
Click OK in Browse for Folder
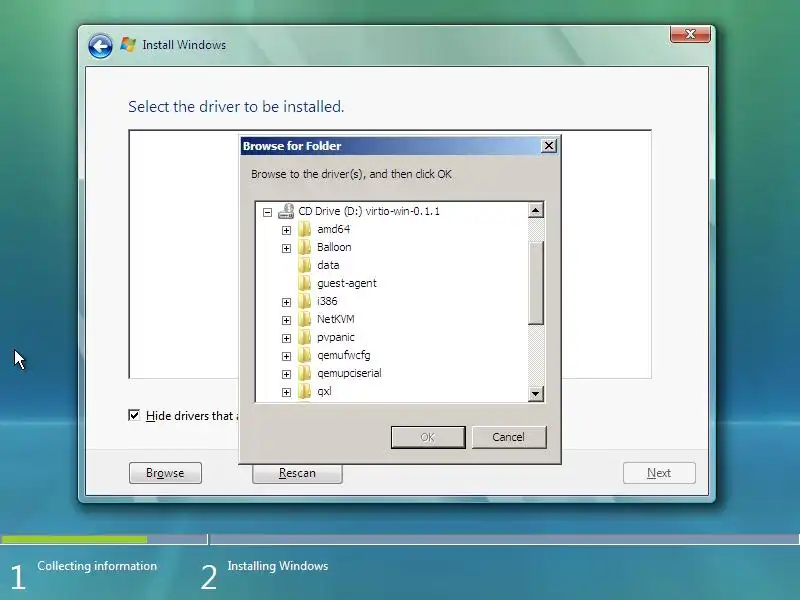428,437
